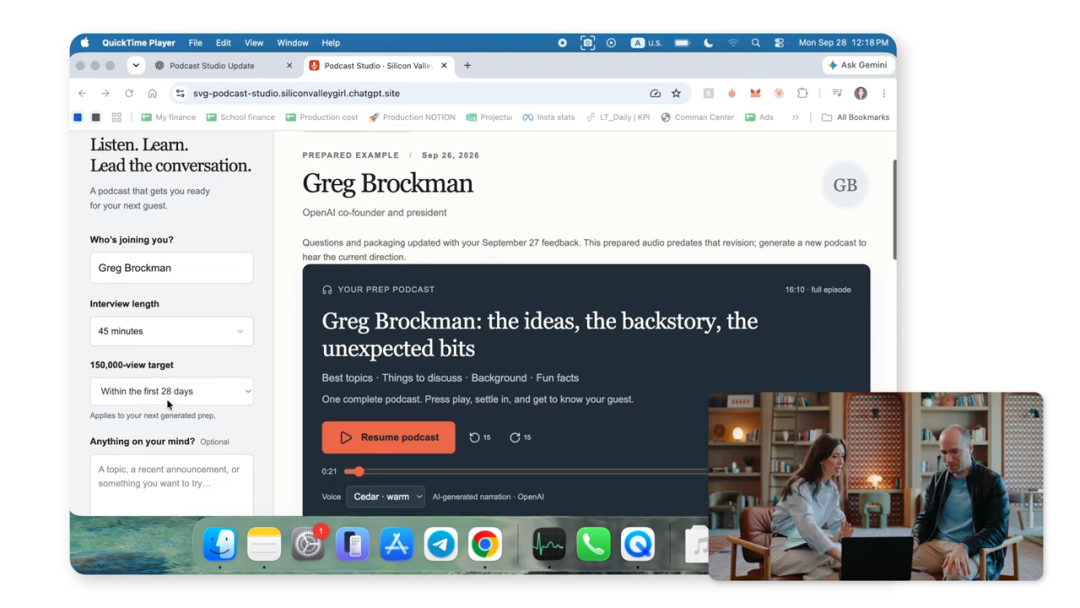1080x608 pixels.
Task: Open the Chrome profile avatar
Action: (x=860, y=93)
